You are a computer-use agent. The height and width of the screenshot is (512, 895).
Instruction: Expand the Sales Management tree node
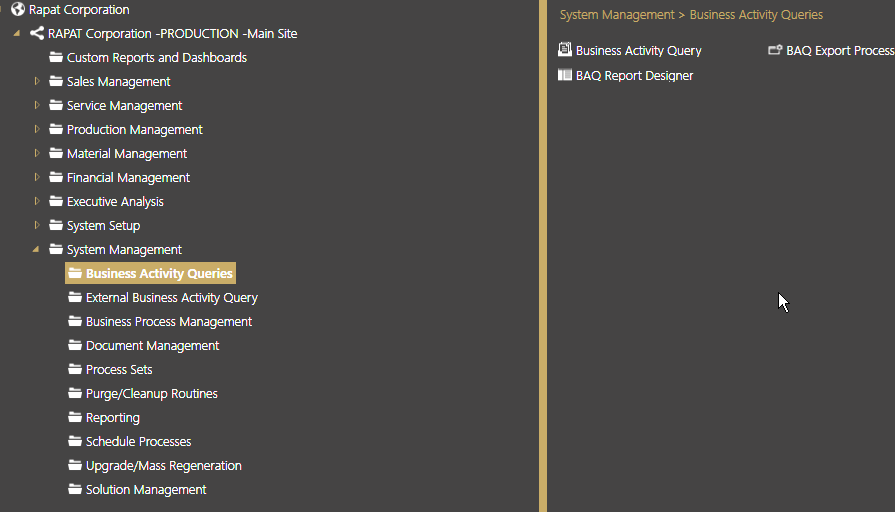[37, 81]
